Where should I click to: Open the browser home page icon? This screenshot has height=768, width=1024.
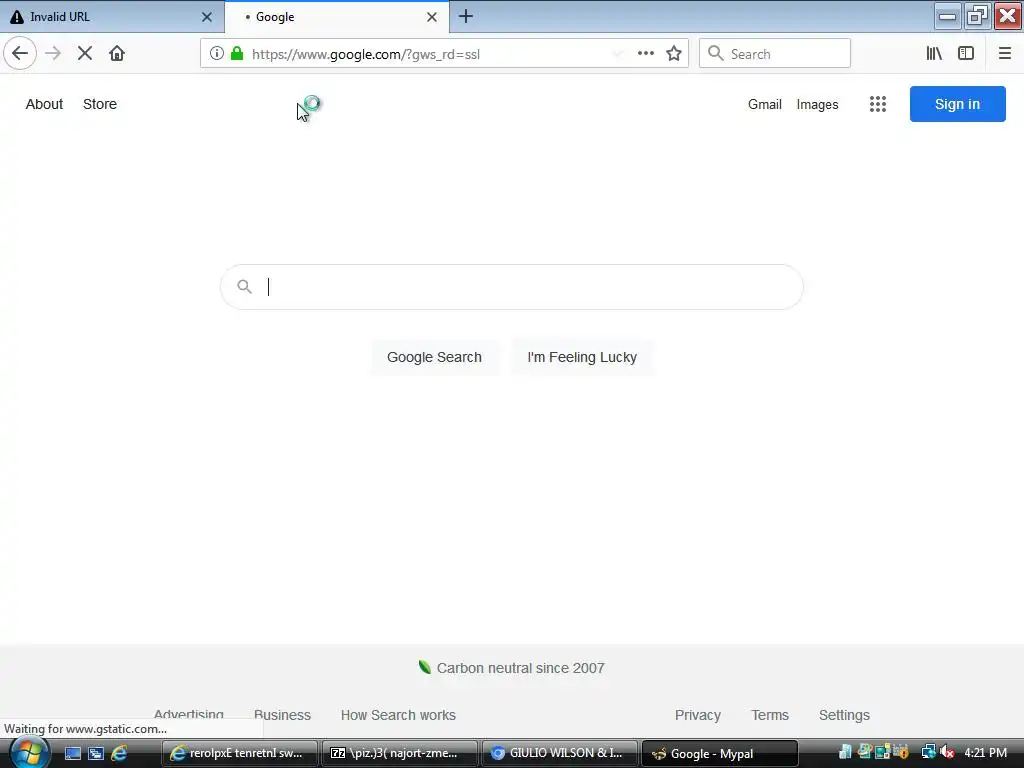(x=117, y=53)
